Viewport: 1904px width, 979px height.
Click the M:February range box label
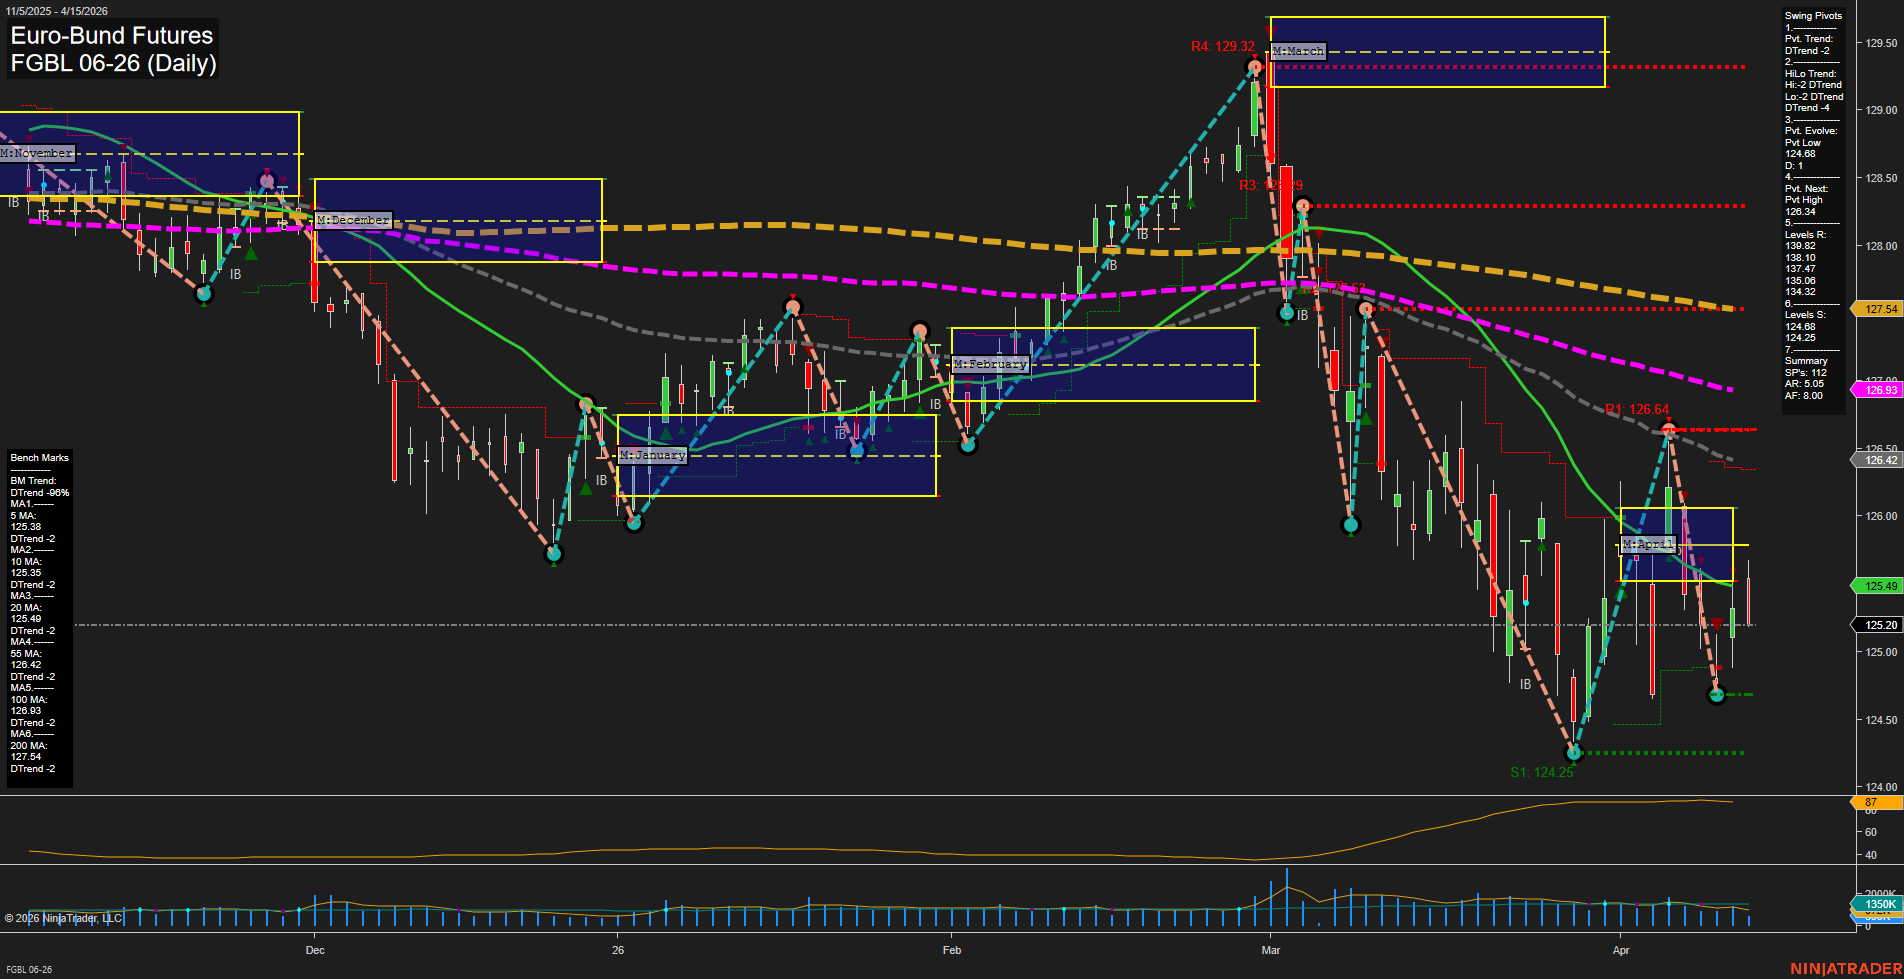992,363
